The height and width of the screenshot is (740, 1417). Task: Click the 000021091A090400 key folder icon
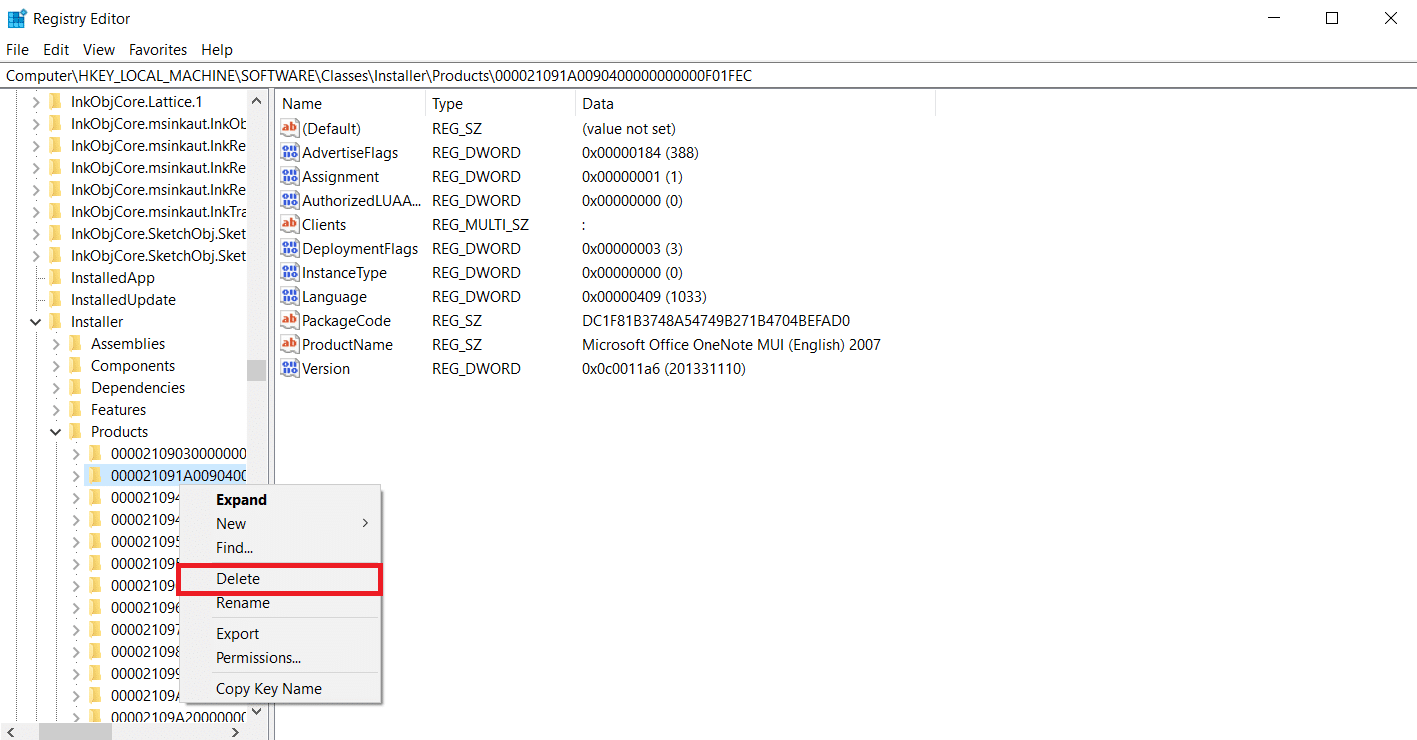[x=95, y=475]
